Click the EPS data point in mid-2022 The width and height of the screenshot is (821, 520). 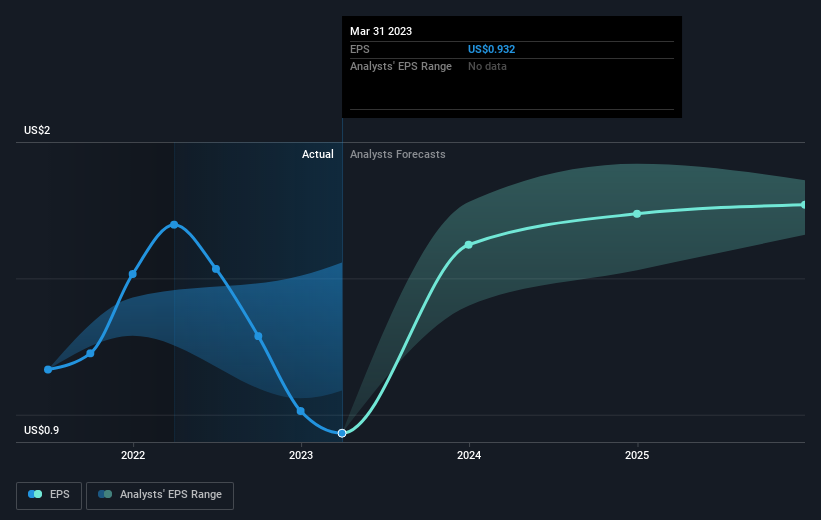pyautogui.click(x=216, y=269)
